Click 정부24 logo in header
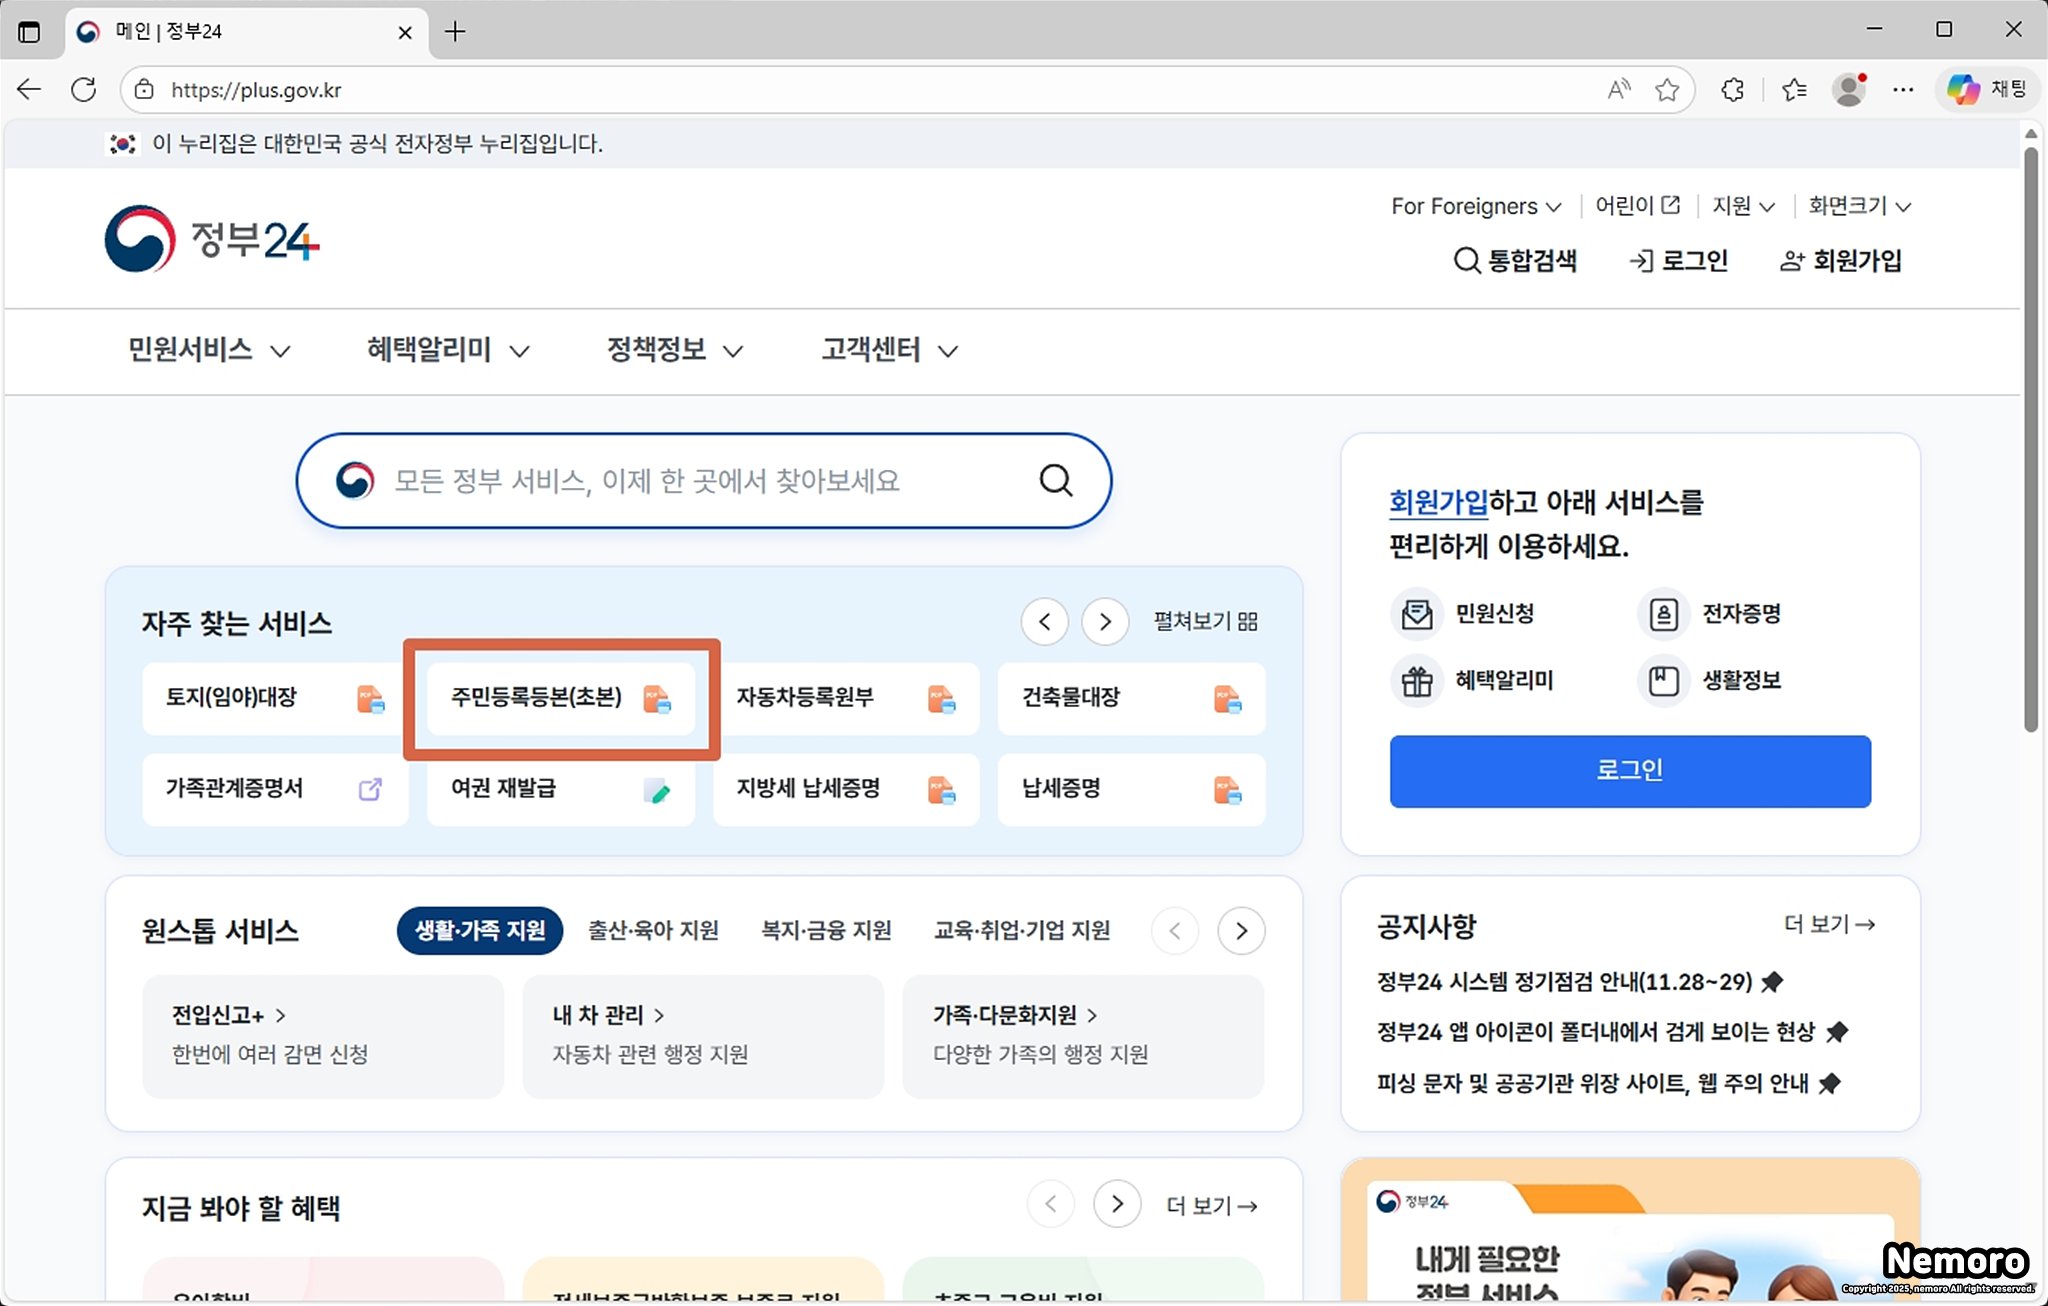 [x=212, y=240]
